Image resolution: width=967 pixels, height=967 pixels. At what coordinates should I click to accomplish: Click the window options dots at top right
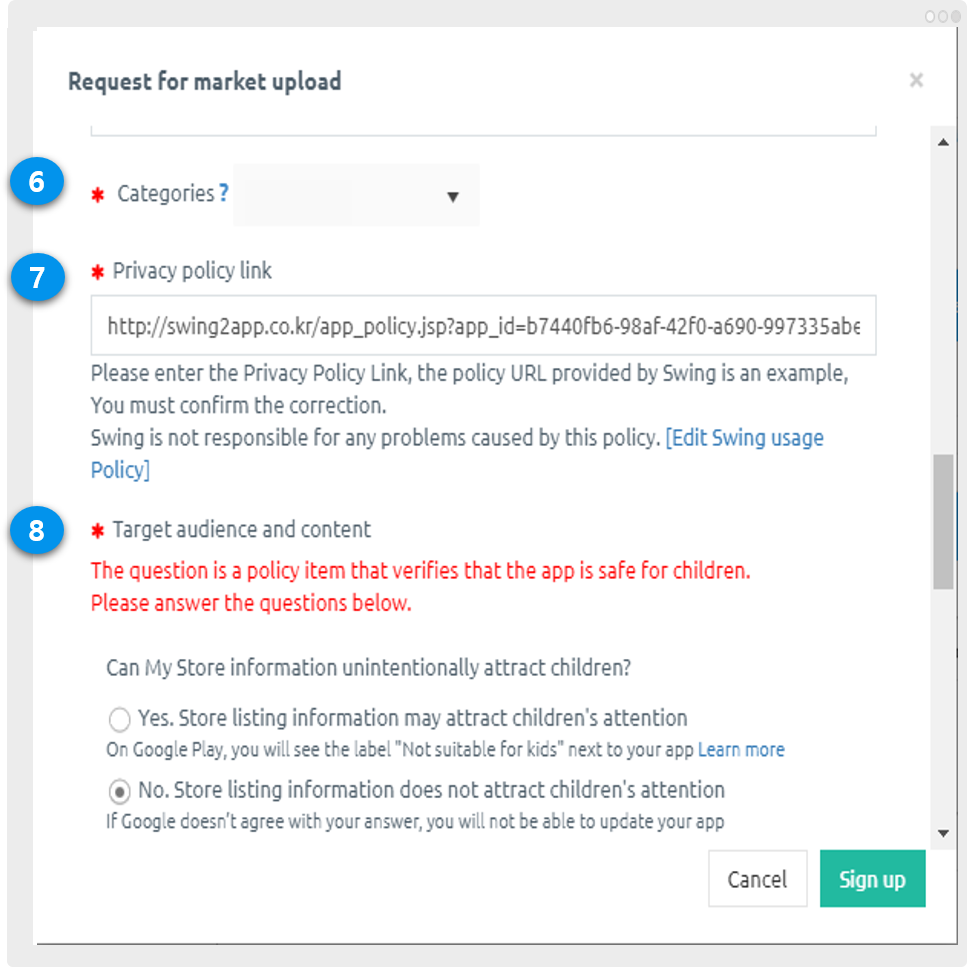coord(943,16)
